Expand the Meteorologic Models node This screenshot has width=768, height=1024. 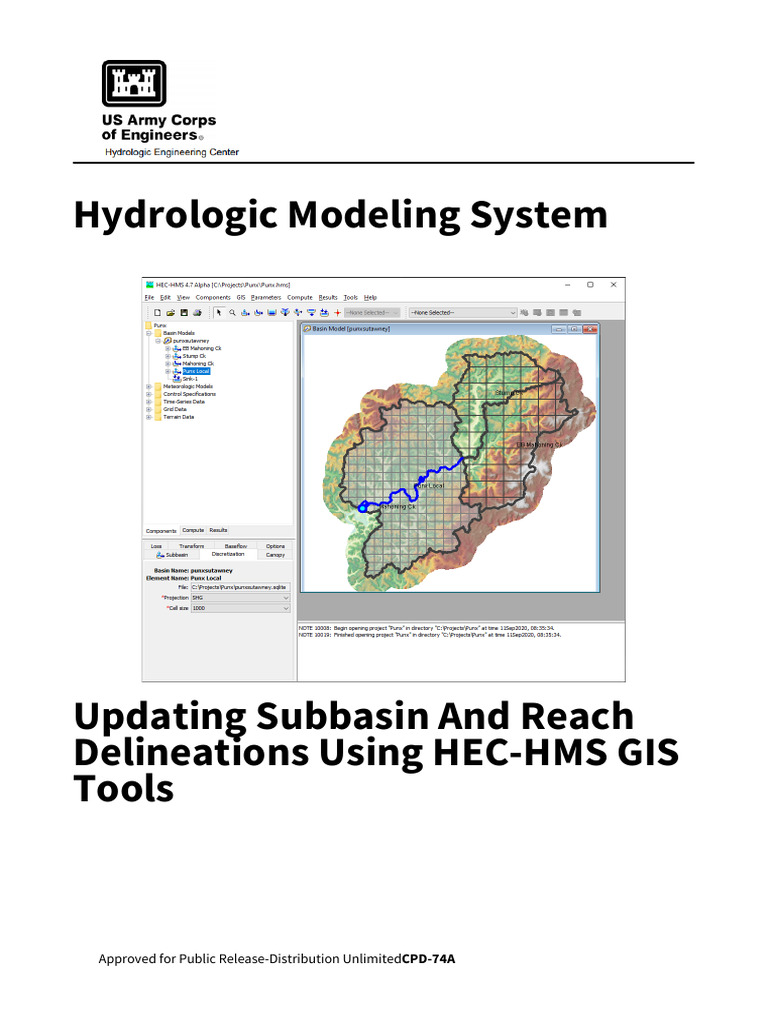coord(149,387)
